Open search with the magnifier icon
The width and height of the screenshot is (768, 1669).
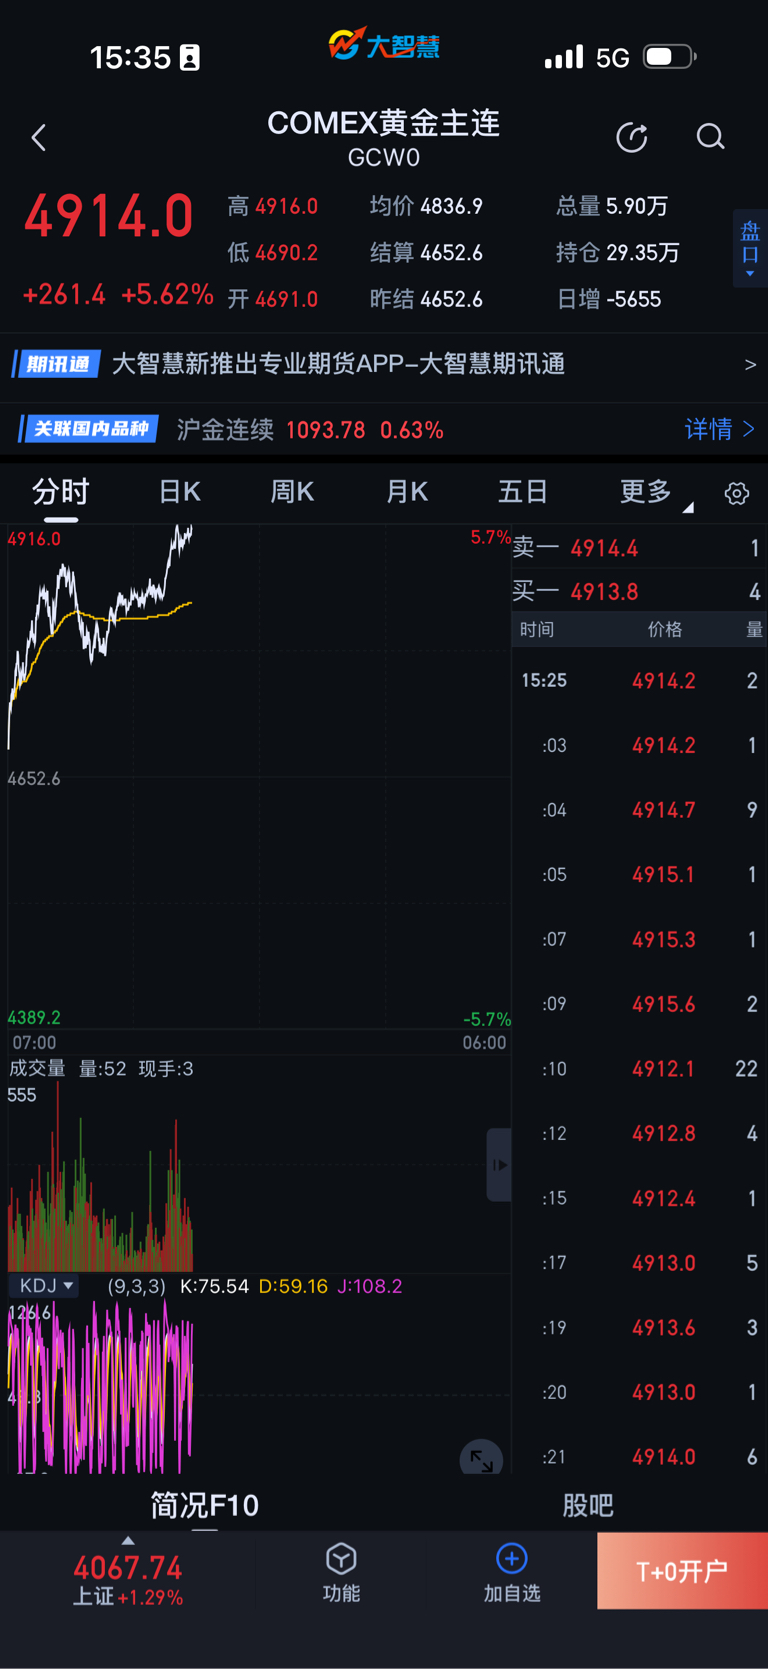(710, 137)
